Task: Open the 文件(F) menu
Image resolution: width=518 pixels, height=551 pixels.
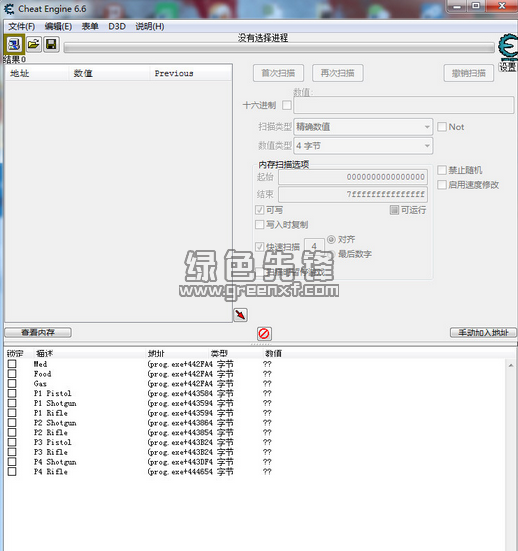Action: coord(22,26)
